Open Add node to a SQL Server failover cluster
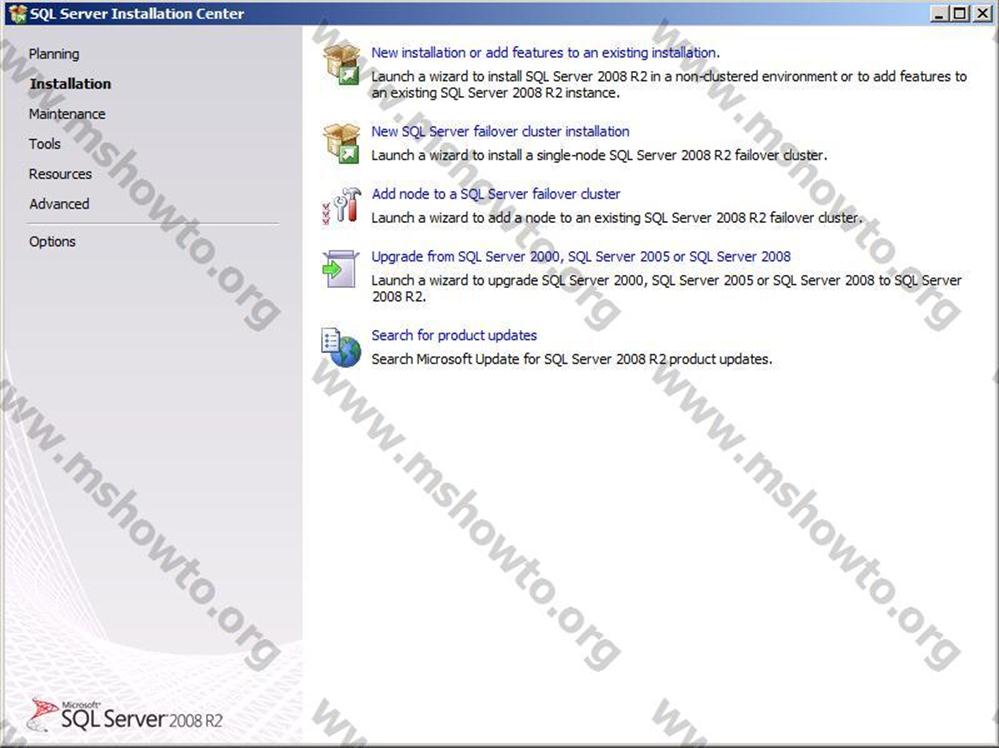Viewport: 999px width, 748px height. click(x=496, y=194)
